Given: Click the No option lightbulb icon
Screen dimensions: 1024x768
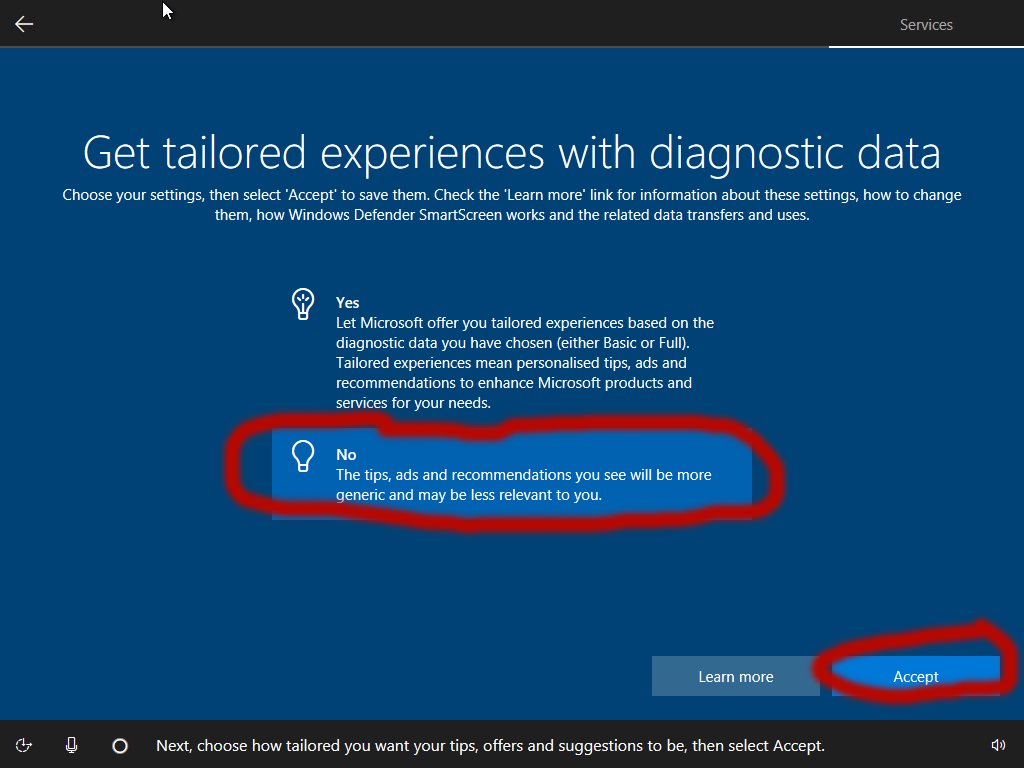Looking at the screenshot, I should click(x=303, y=456).
